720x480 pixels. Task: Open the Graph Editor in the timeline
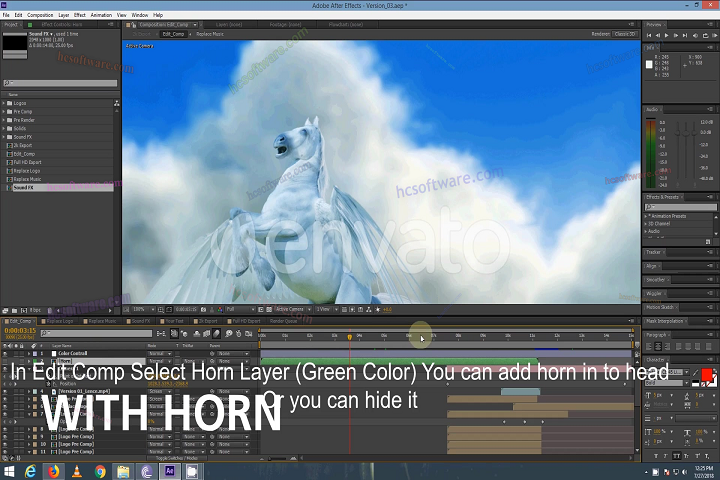point(248,334)
